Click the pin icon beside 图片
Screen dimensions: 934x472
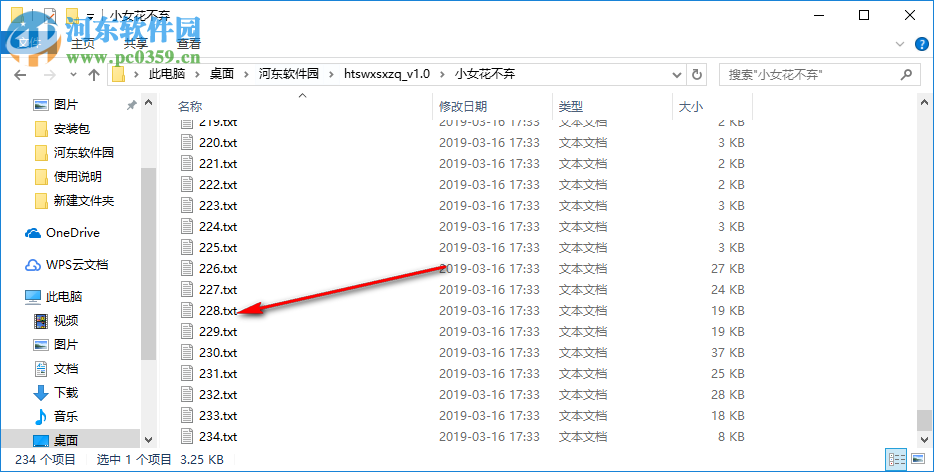point(131,105)
